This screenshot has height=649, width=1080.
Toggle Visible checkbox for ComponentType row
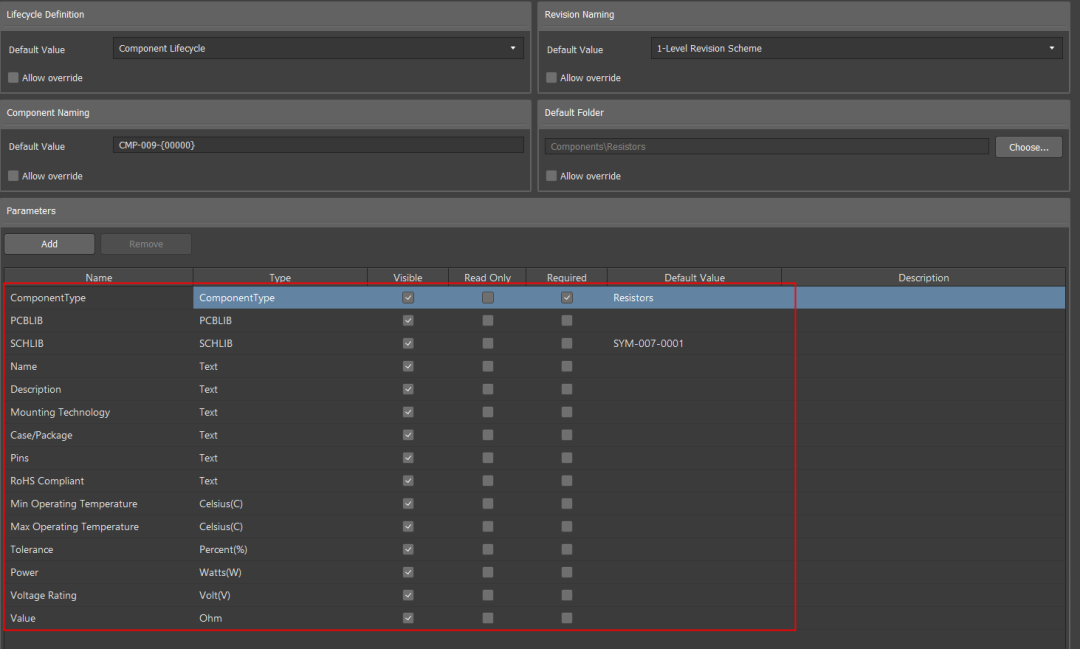click(x=408, y=298)
